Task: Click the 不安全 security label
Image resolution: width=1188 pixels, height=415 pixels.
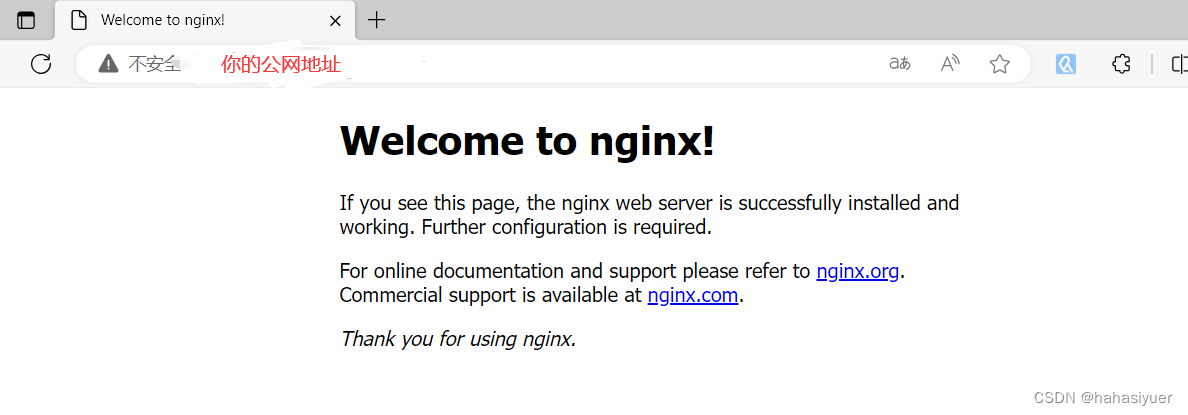Action: click(x=154, y=64)
